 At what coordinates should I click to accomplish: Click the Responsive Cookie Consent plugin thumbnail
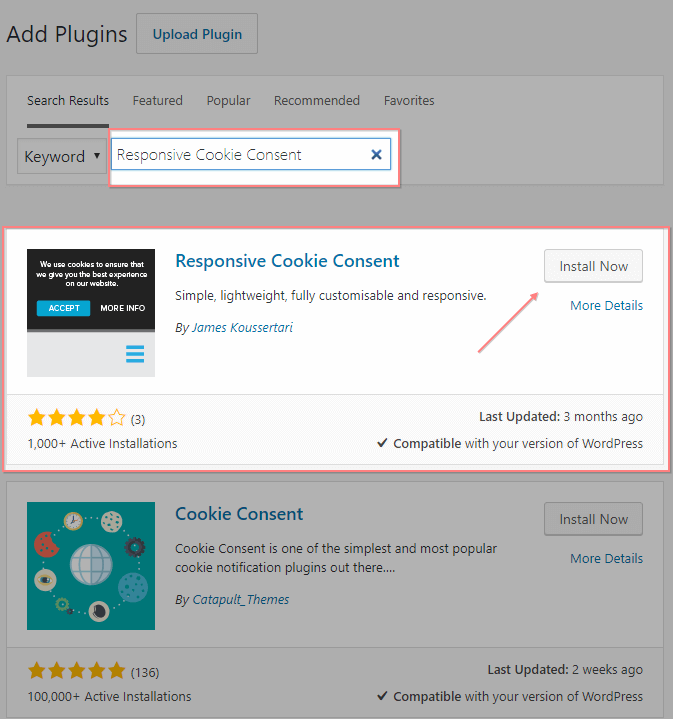(x=91, y=313)
